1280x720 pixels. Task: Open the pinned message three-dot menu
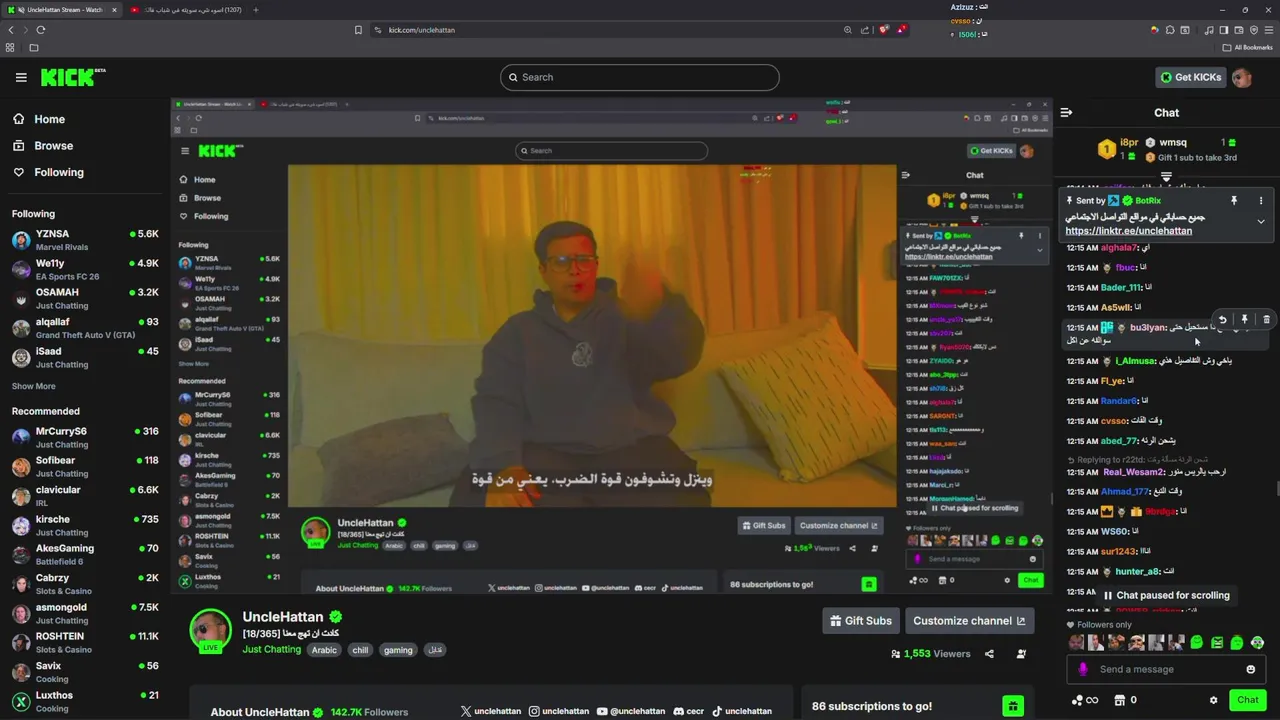pos(1261,201)
